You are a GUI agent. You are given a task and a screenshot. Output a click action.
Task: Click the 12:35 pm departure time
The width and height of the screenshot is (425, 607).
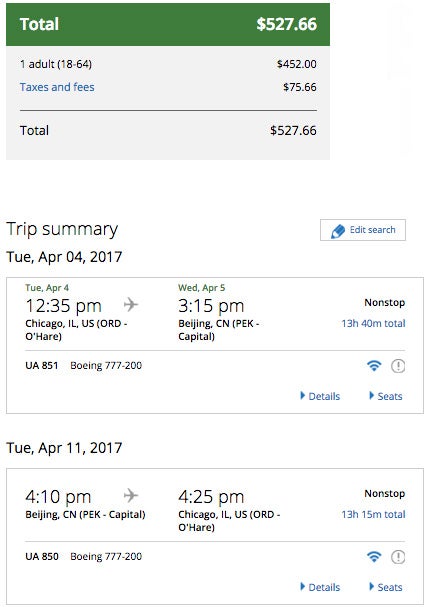click(x=63, y=306)
